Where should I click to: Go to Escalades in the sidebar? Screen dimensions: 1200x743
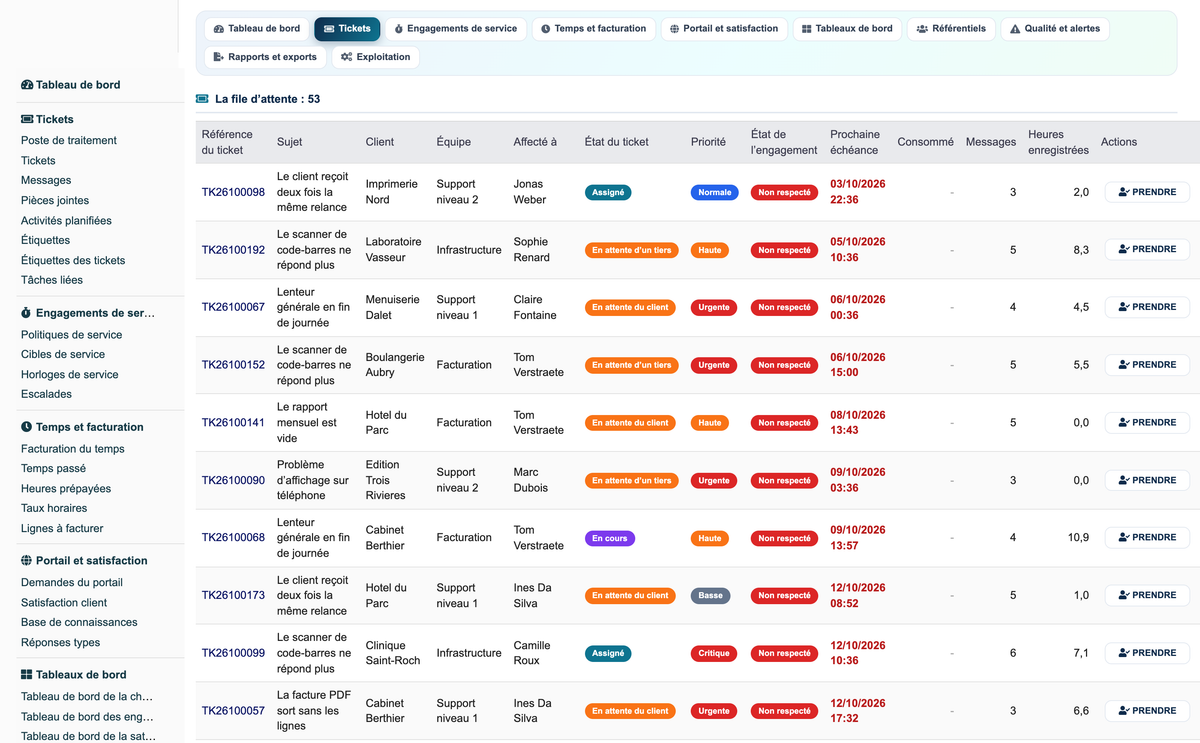pos(46,395)
